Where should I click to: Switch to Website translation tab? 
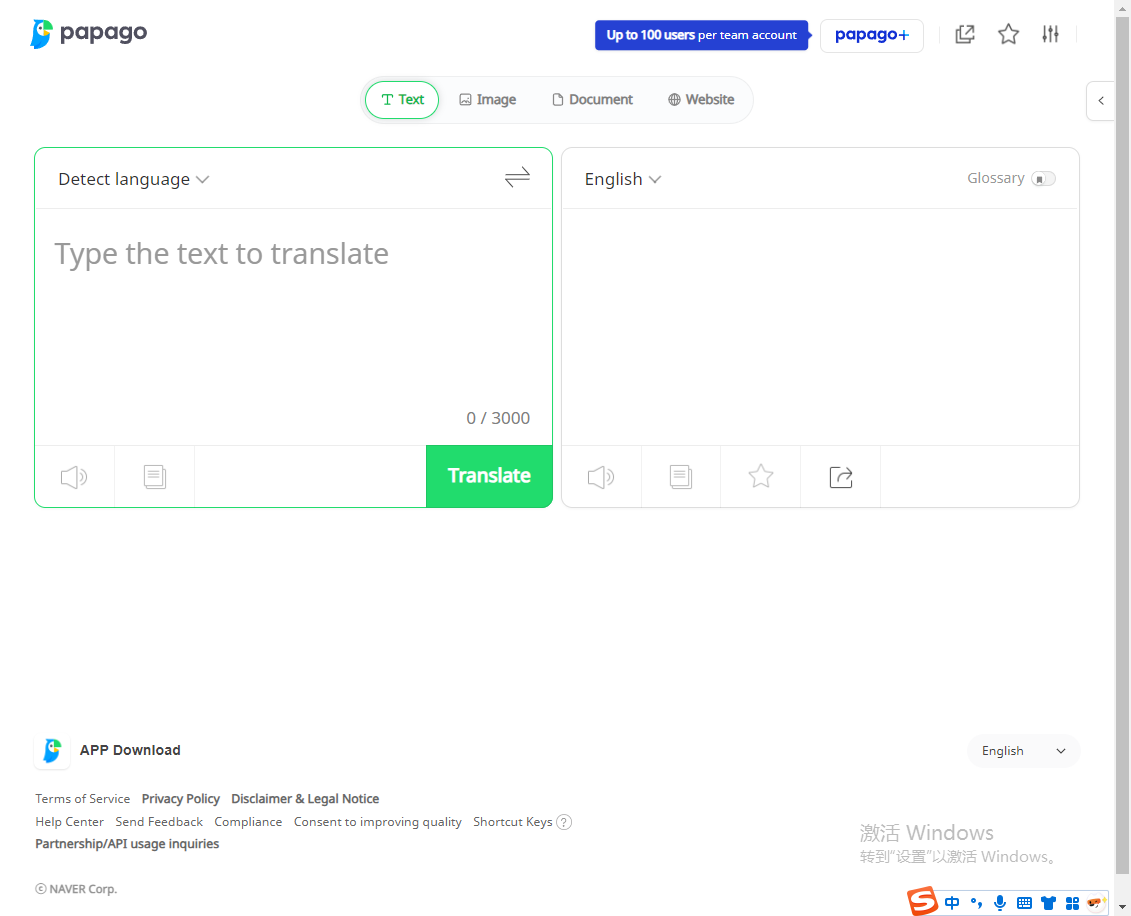pyautogui.click(x=701, y=100)
